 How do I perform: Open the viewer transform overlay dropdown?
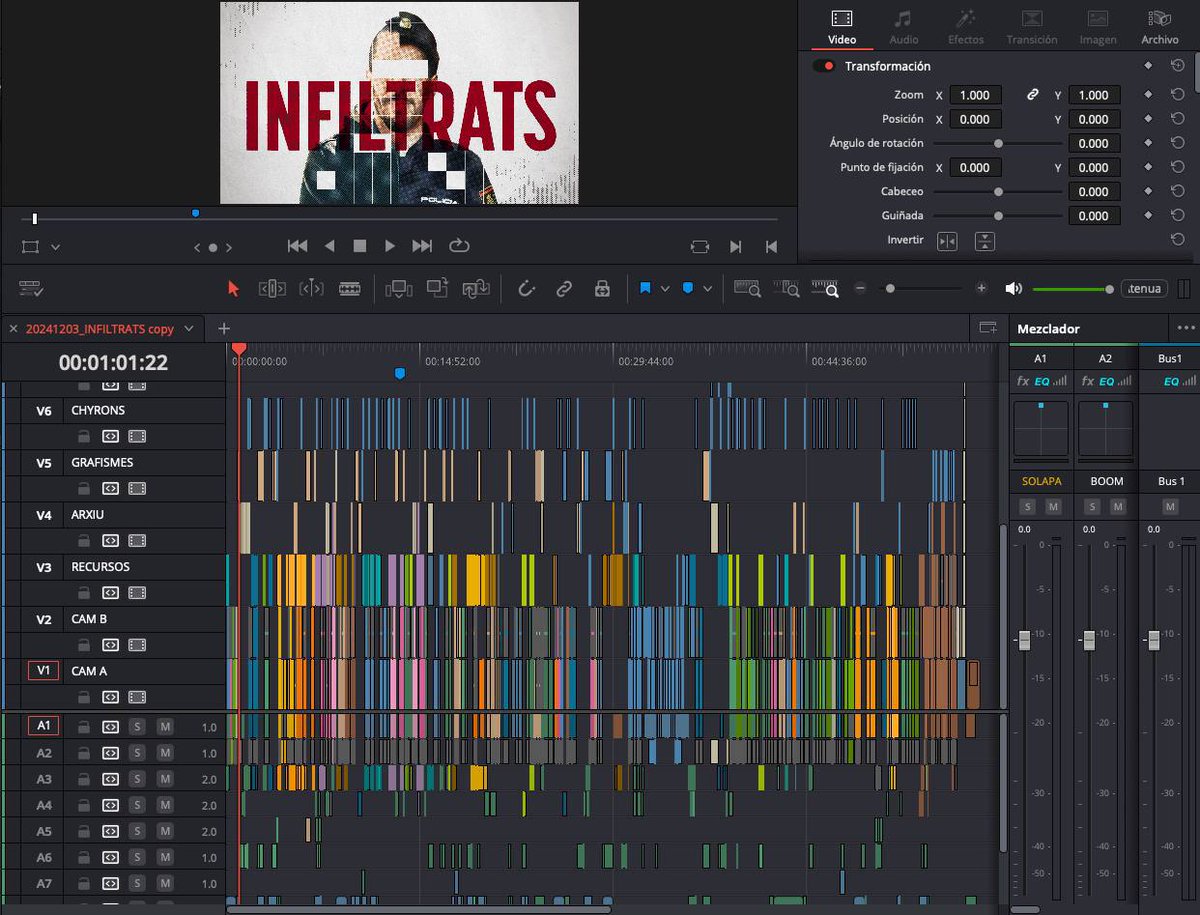point(56,246)
